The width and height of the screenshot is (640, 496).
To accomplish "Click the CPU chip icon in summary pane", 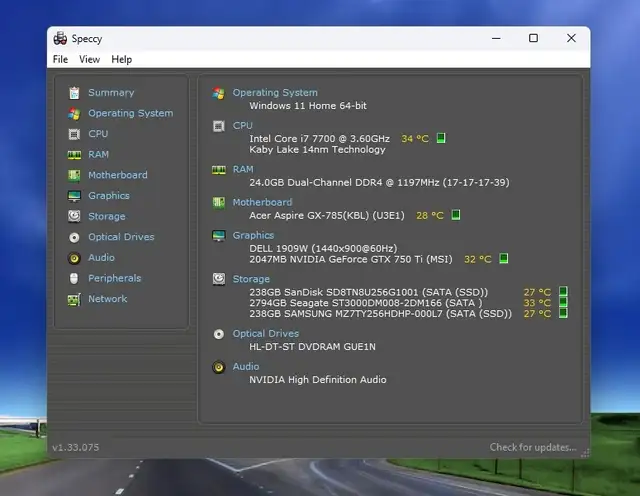I will pyautogui.click(x=218, y=126).
